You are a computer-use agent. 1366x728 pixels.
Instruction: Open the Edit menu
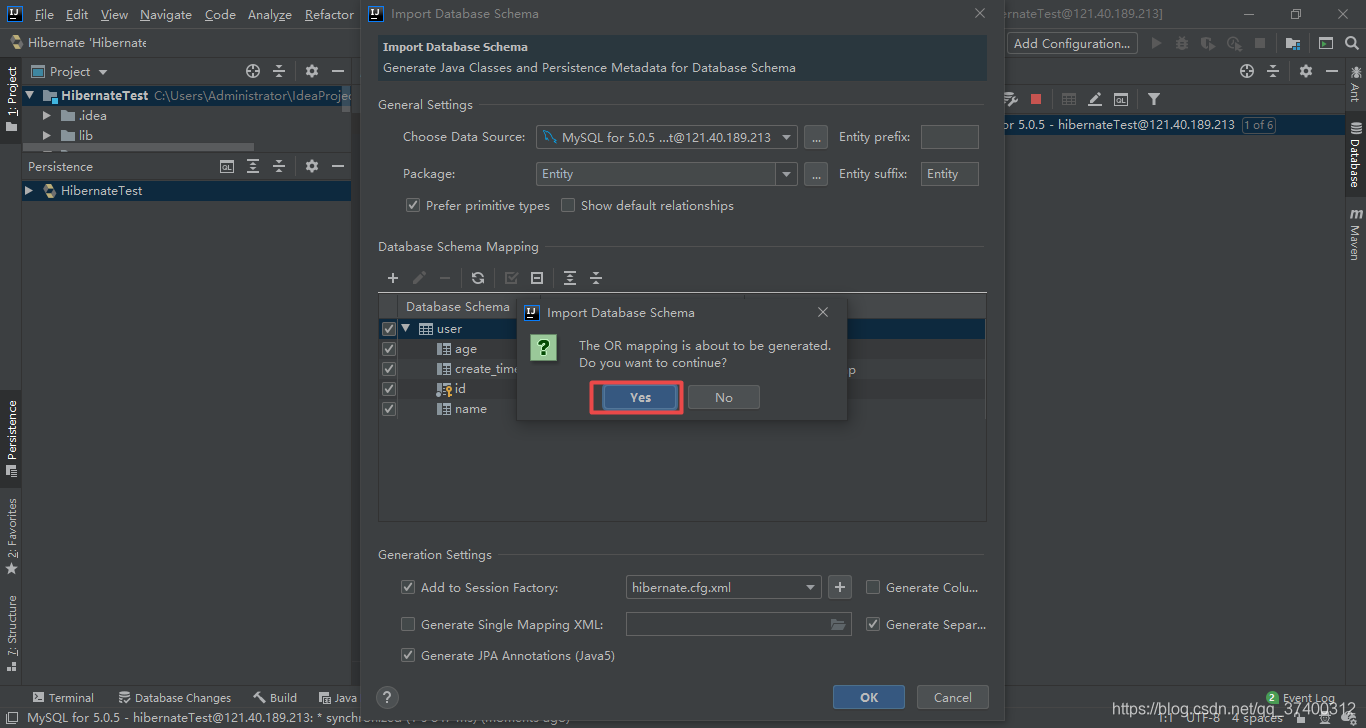point(77,14)
